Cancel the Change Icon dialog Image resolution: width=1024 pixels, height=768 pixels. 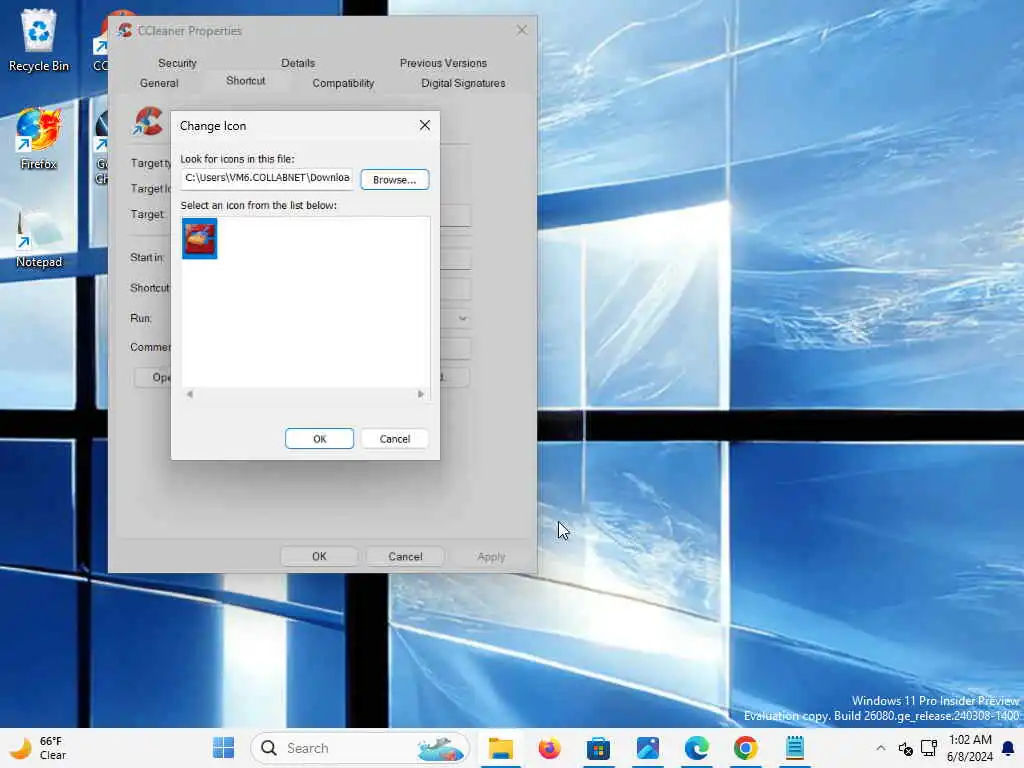[394, 439]
